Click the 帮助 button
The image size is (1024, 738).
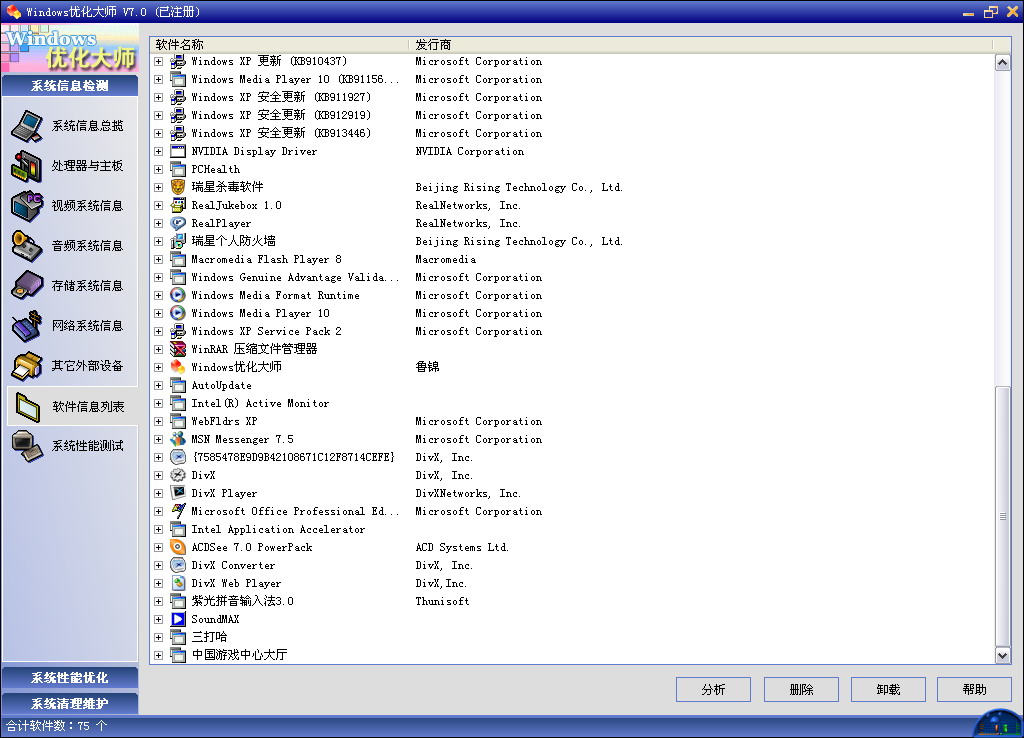(974, 690)
